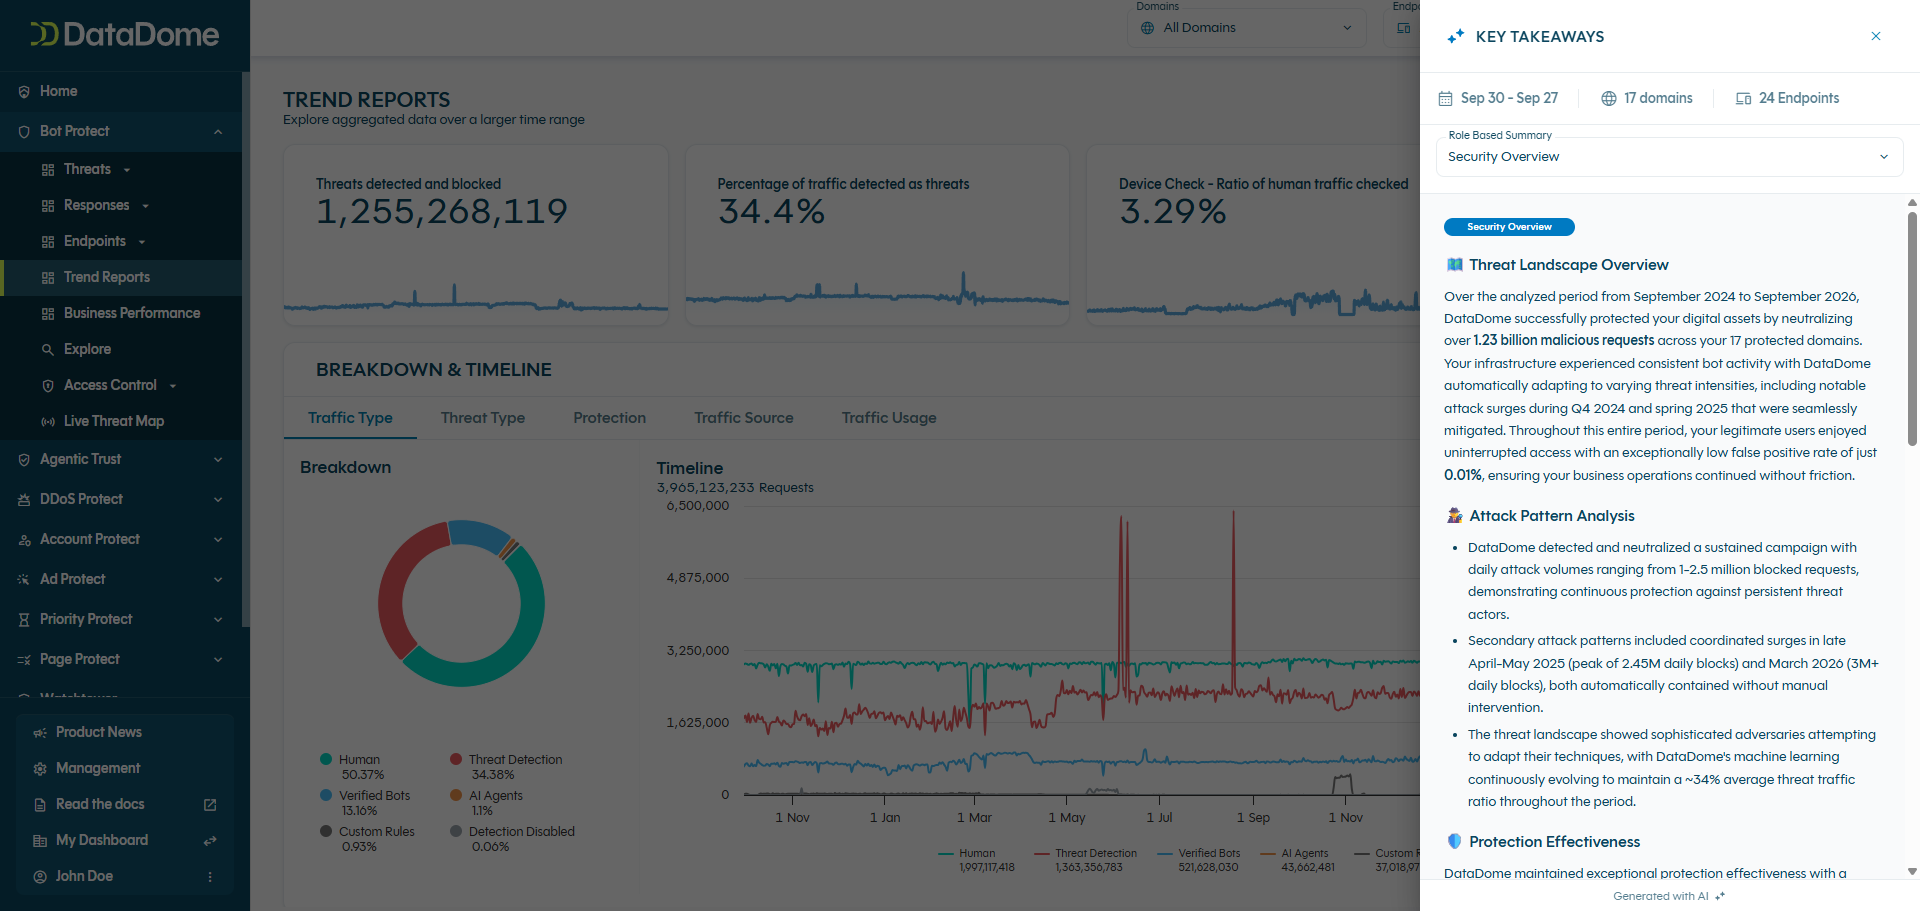
Task: Click the endpoints icon next to 24 Endpoints
Action: tap(1744, 98)
